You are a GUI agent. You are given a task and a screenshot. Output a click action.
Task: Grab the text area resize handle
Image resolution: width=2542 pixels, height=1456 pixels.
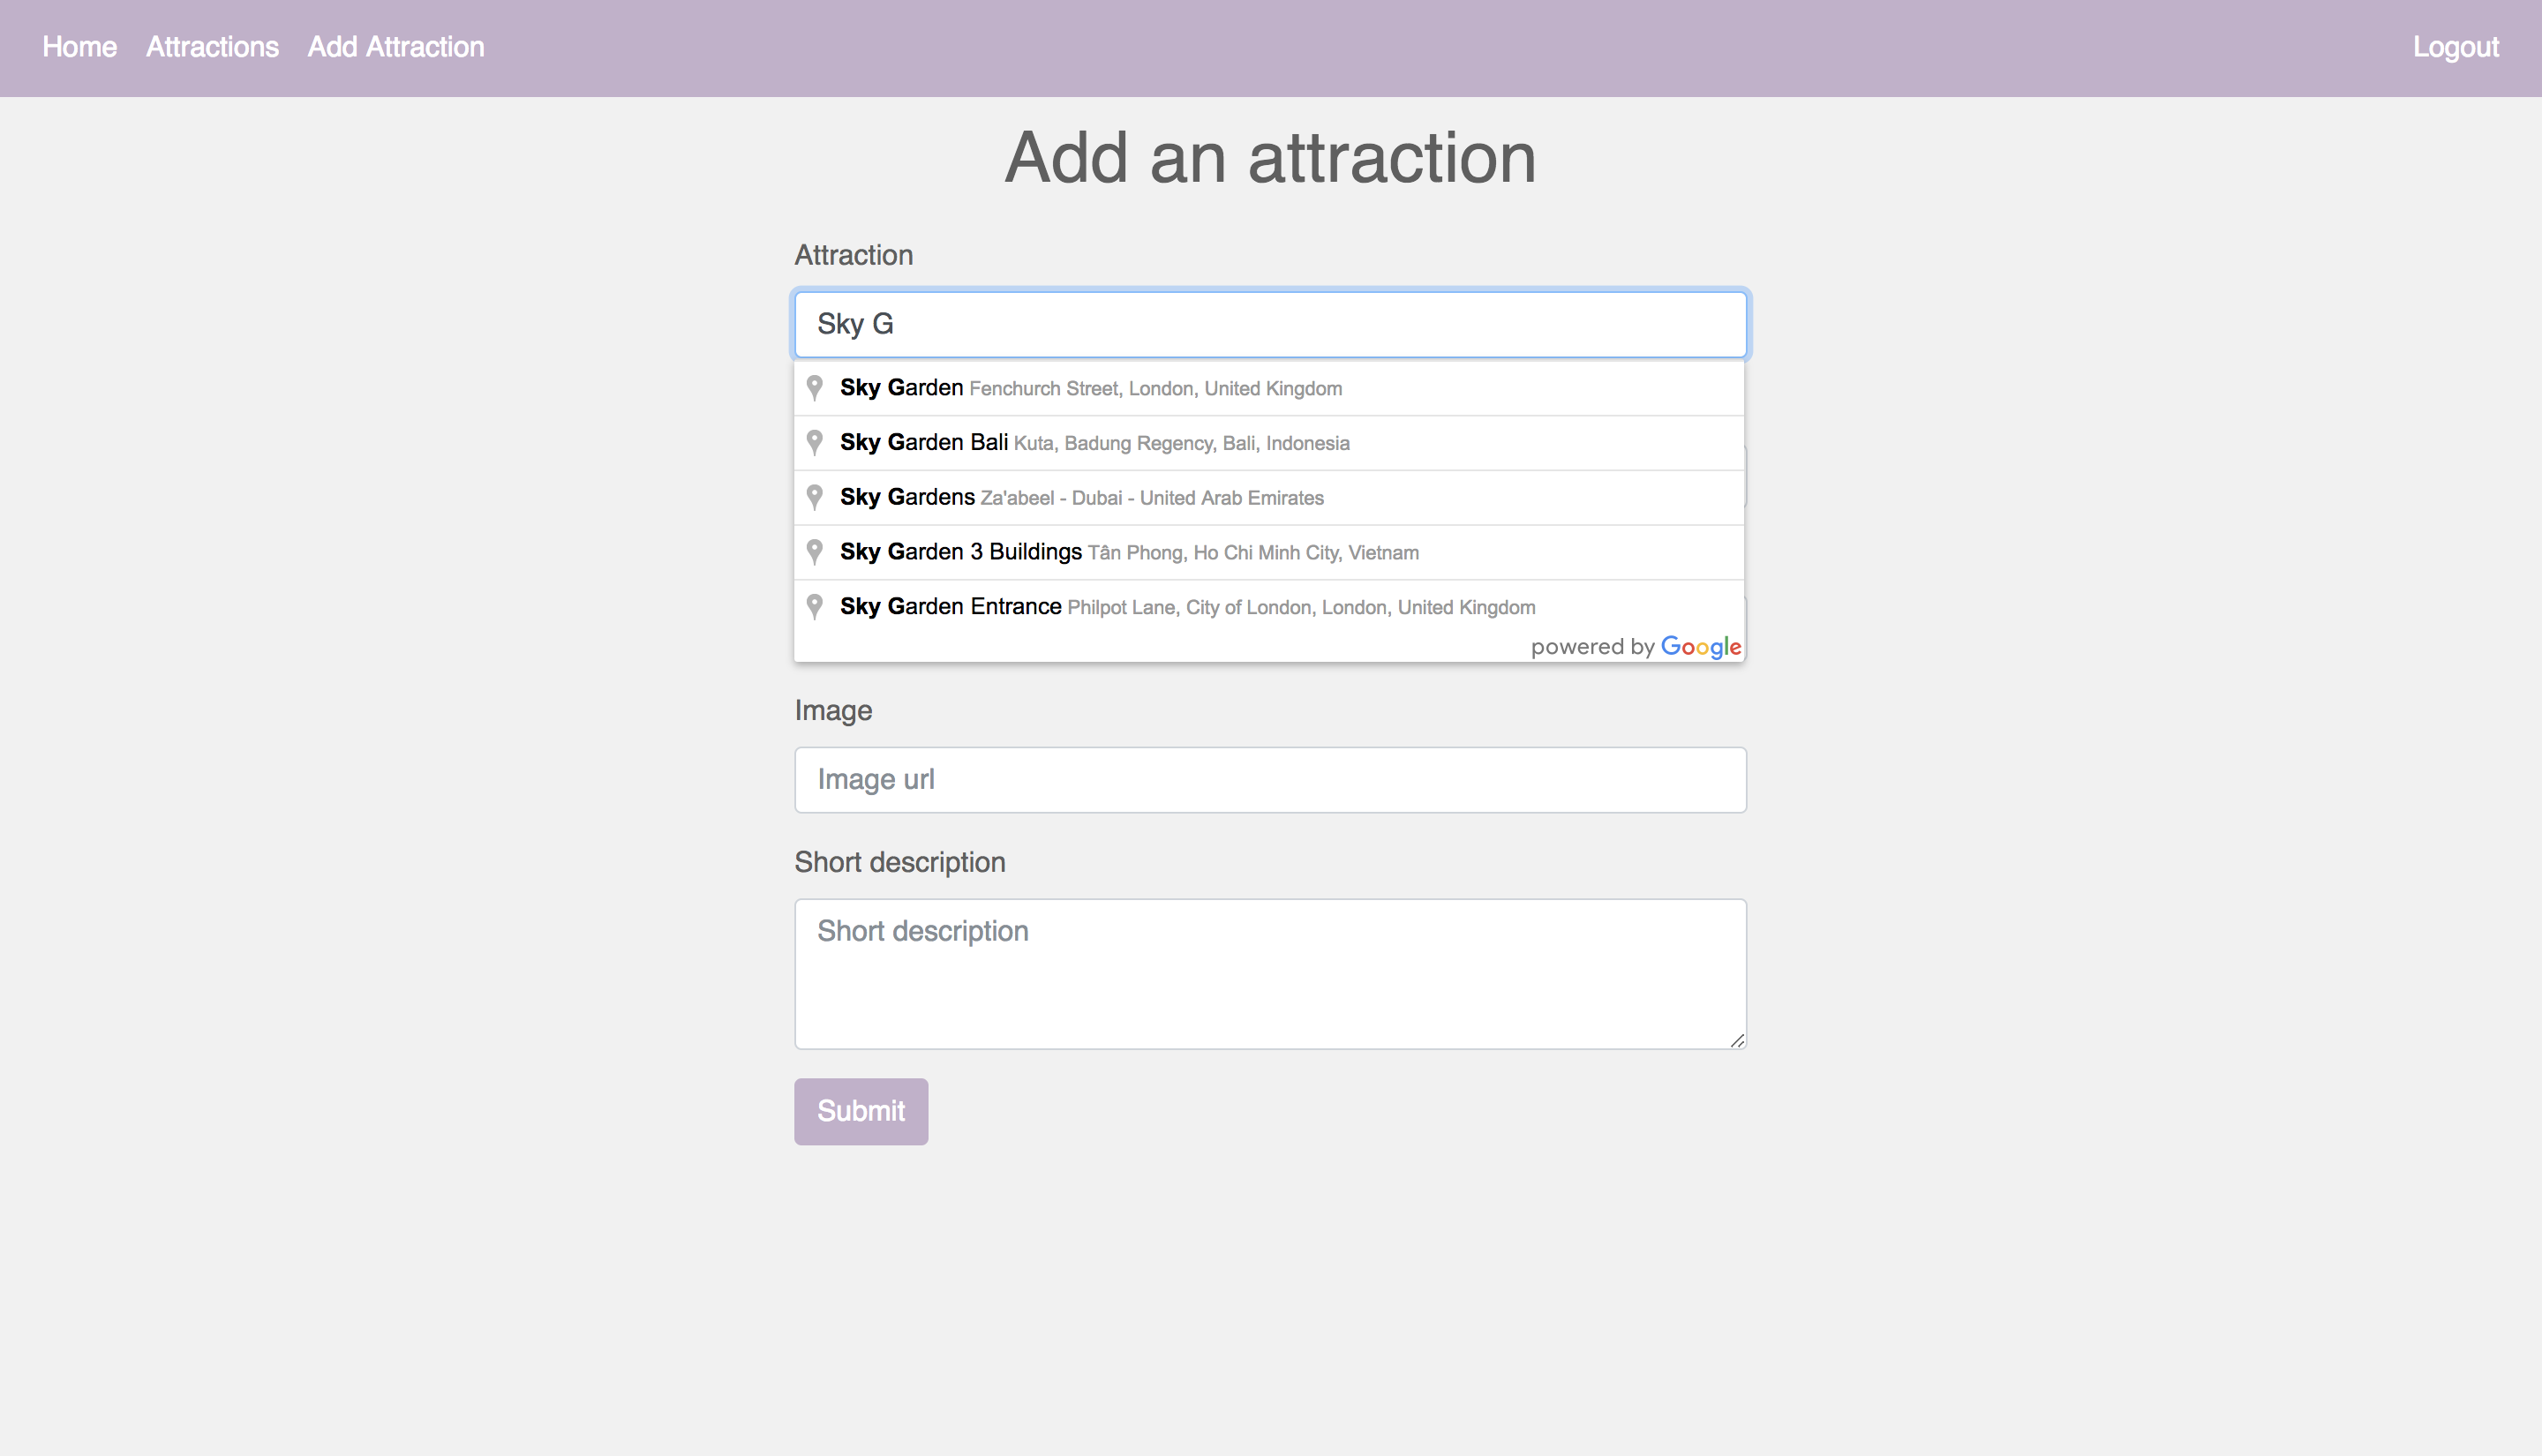[x=1737, y=1040]
